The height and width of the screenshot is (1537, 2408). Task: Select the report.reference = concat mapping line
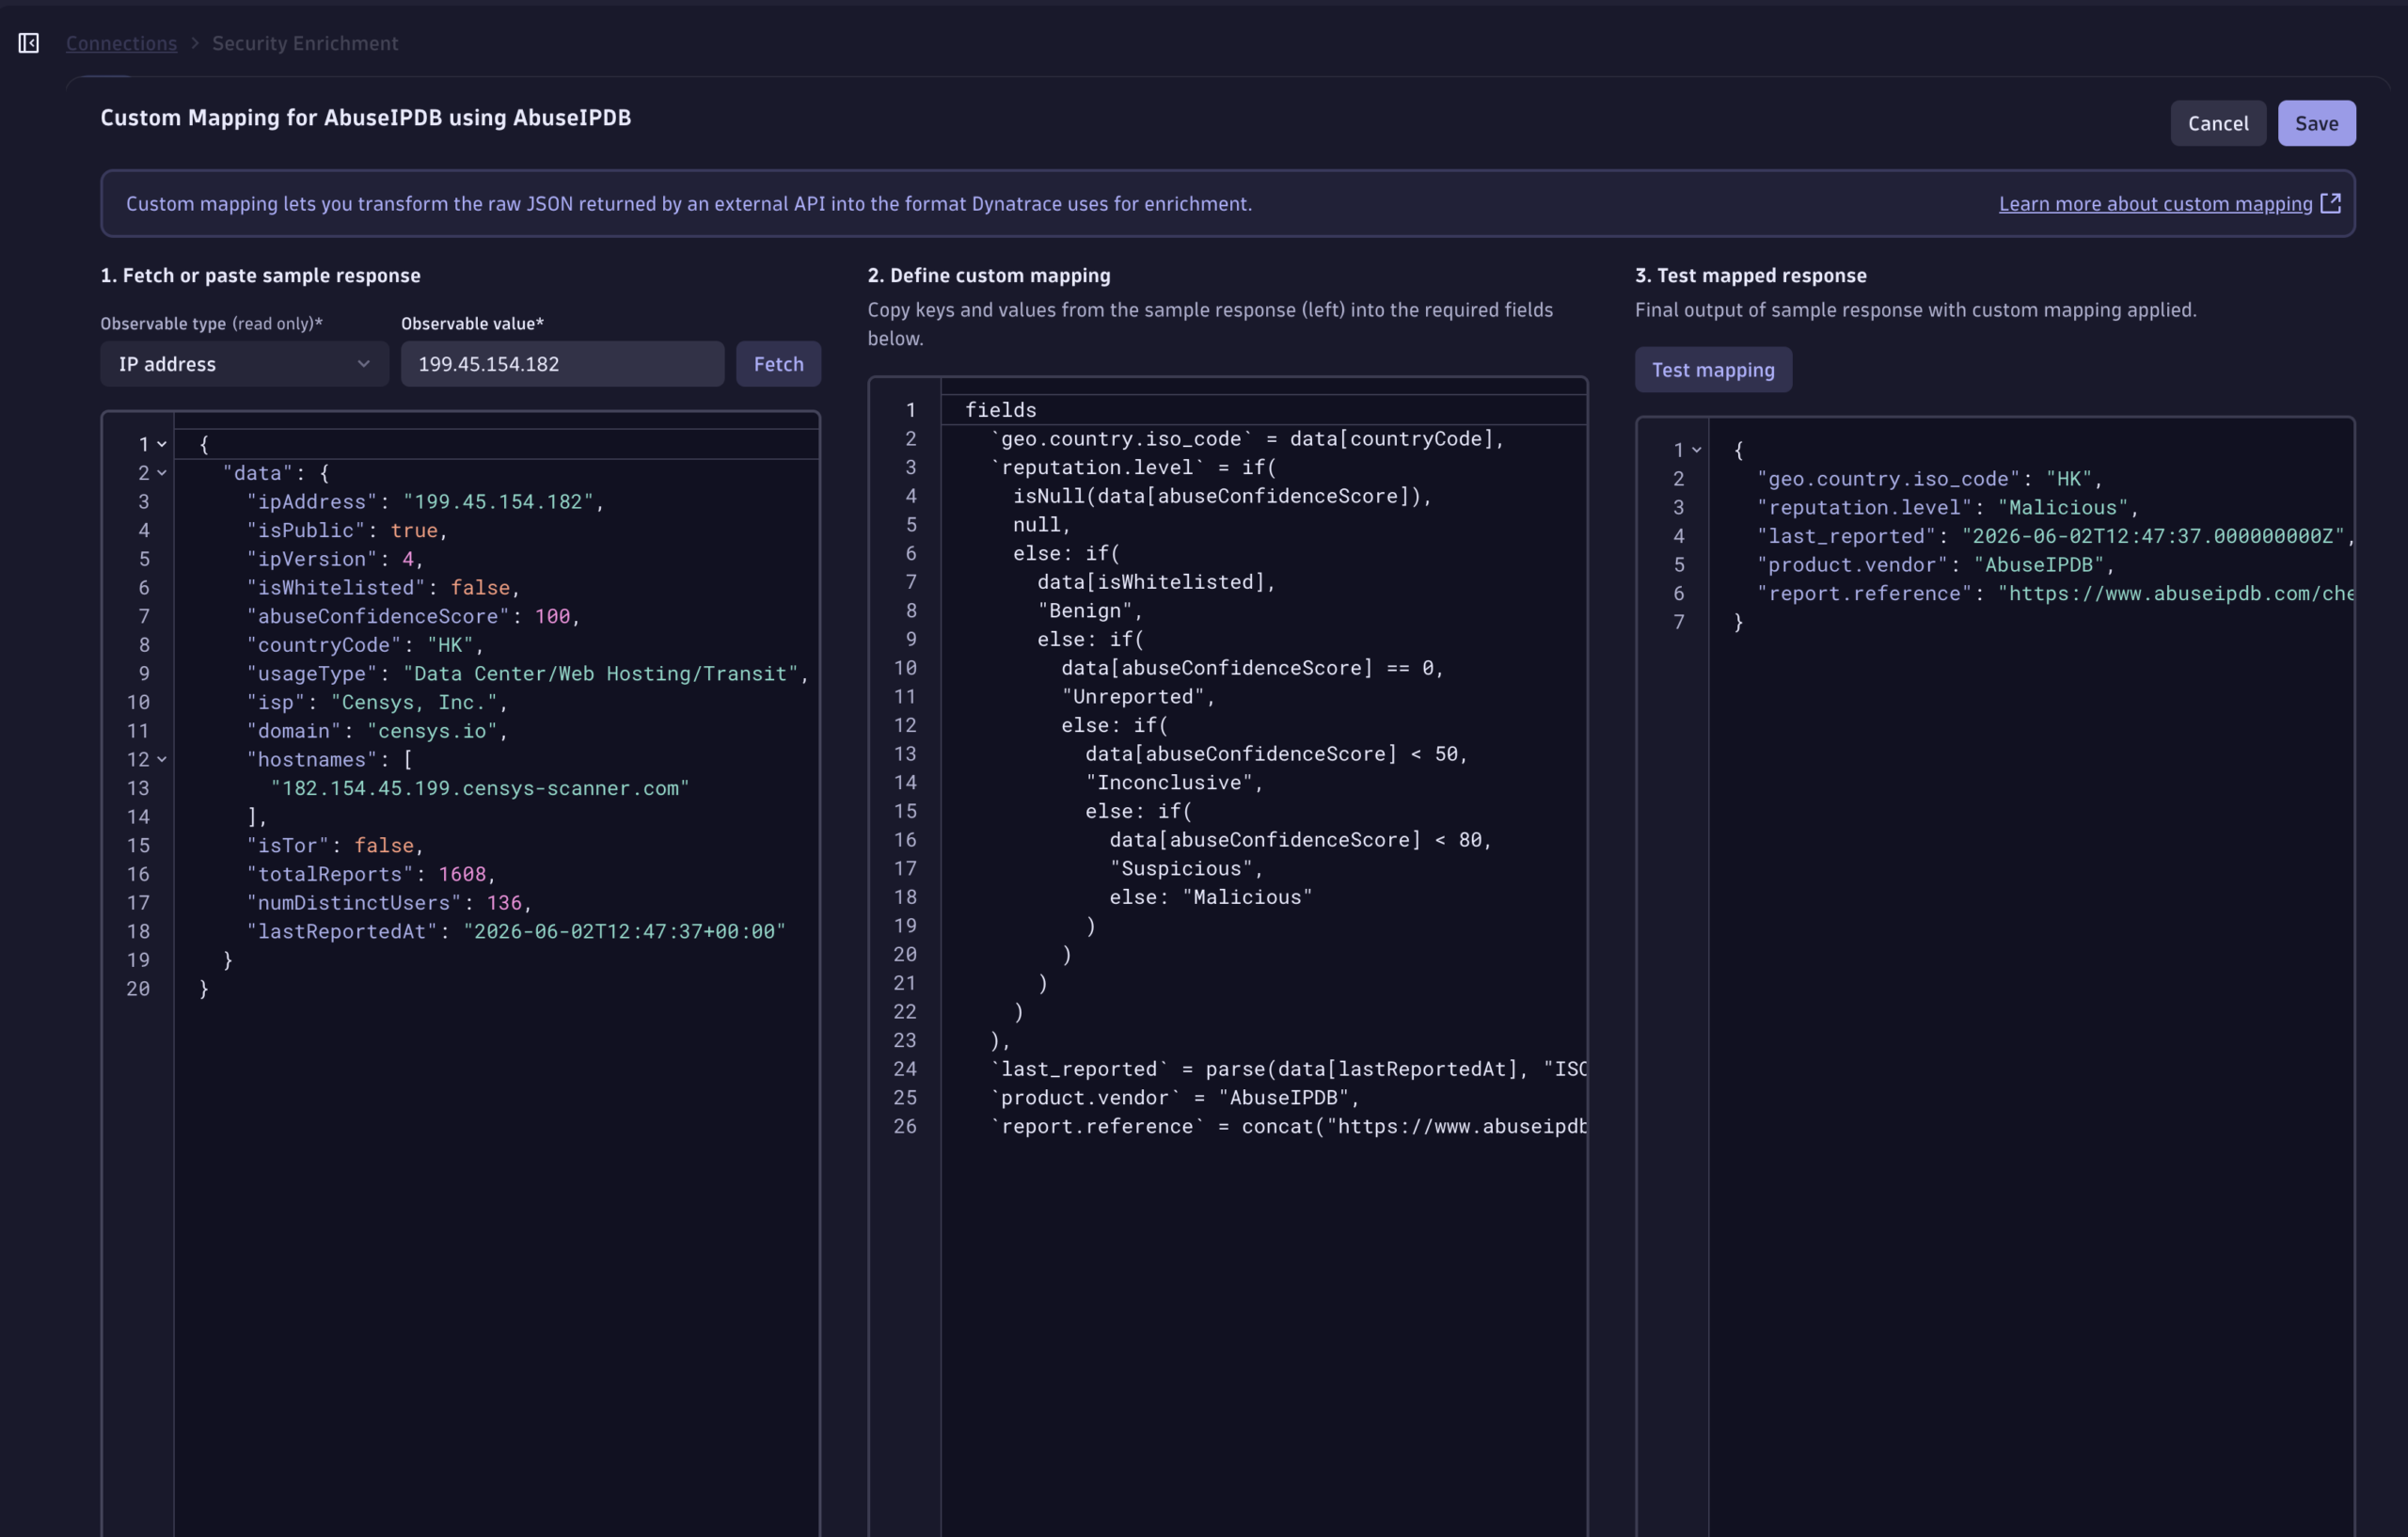pyautogui.click(x=1288, y=1127)
